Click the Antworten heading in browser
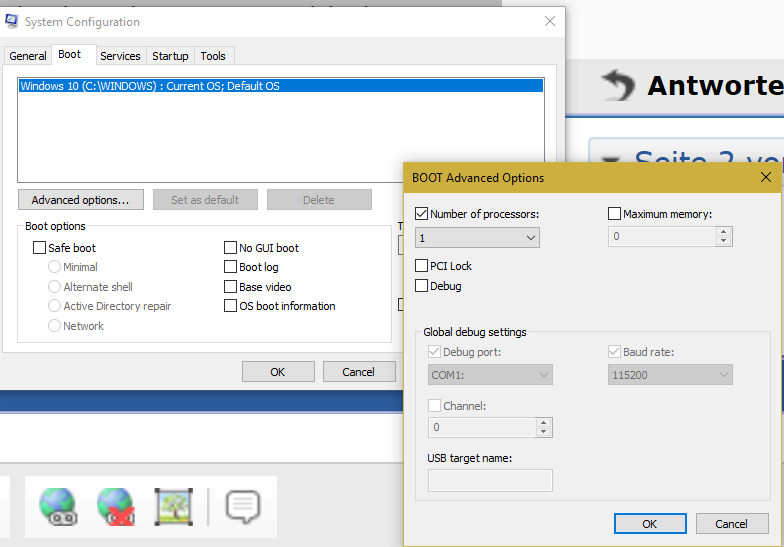 click(716, 86)
